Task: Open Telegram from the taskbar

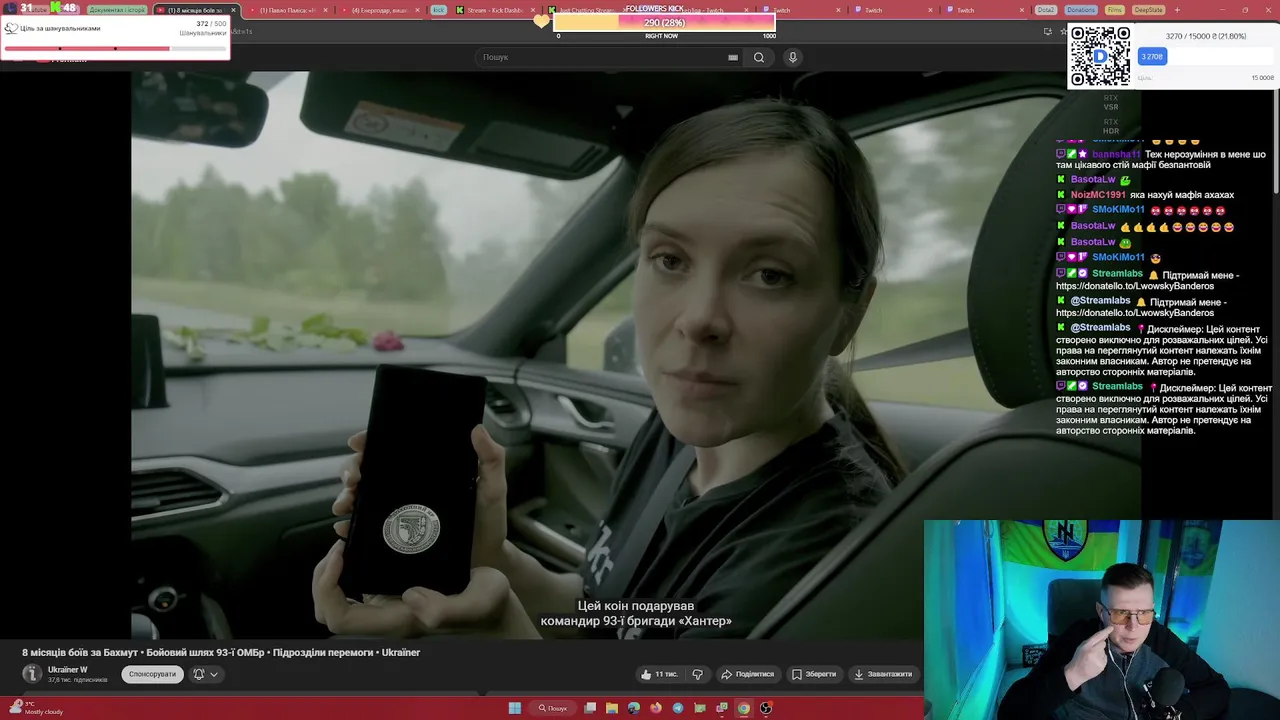Action: [x=678, y=708]
